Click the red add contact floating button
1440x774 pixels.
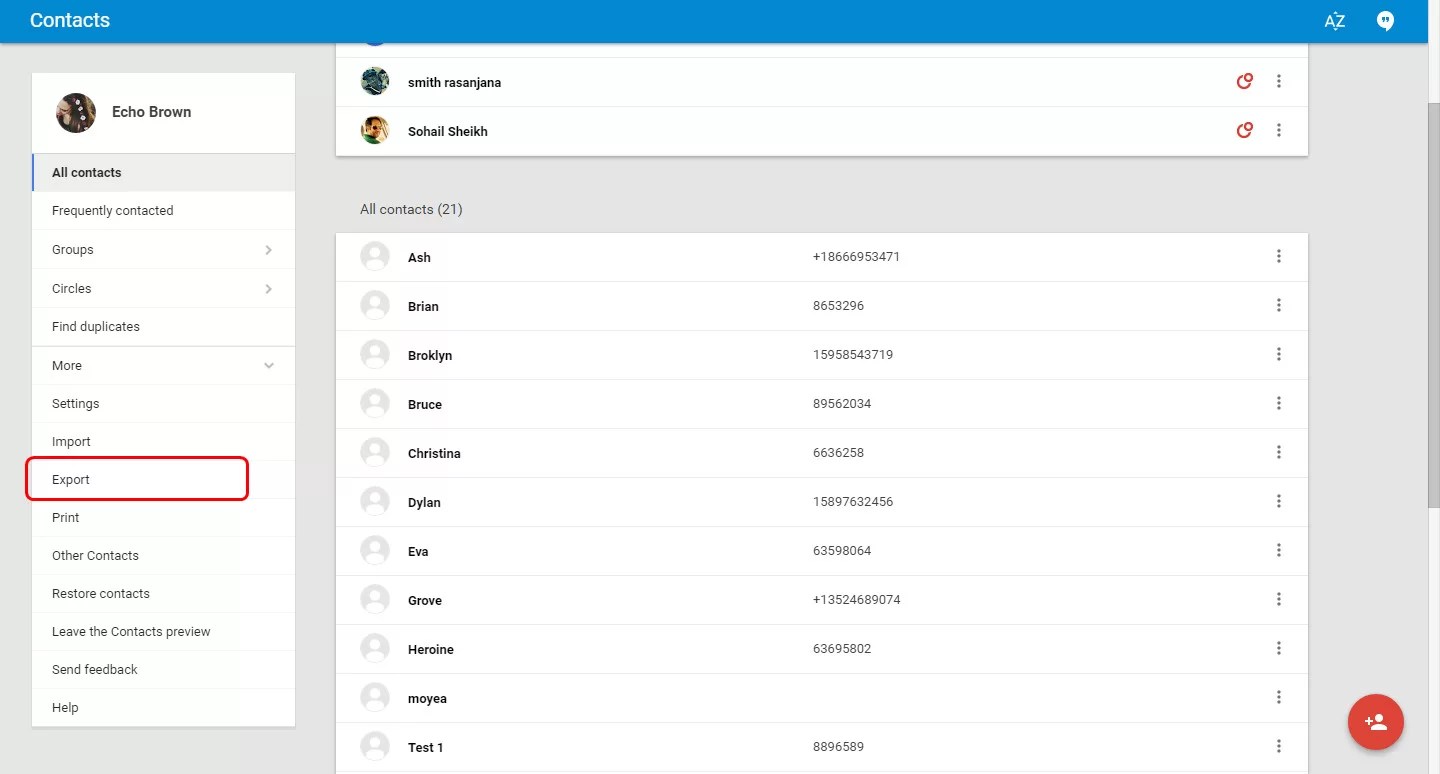1376,722
